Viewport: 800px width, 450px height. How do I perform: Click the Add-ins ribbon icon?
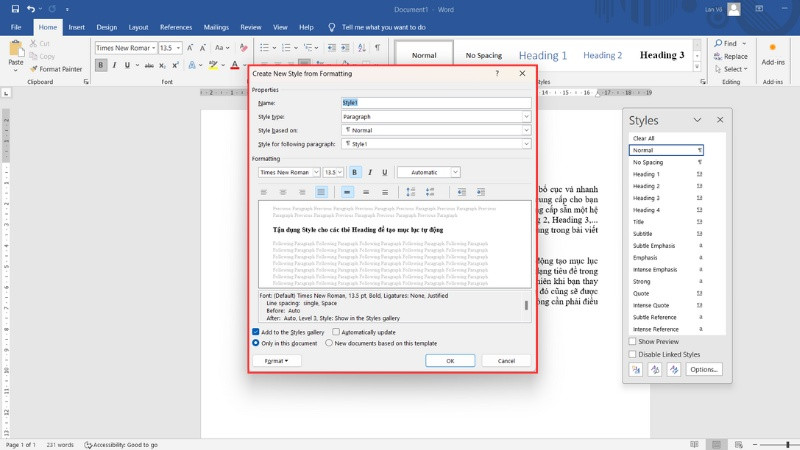tap(773, 52)
